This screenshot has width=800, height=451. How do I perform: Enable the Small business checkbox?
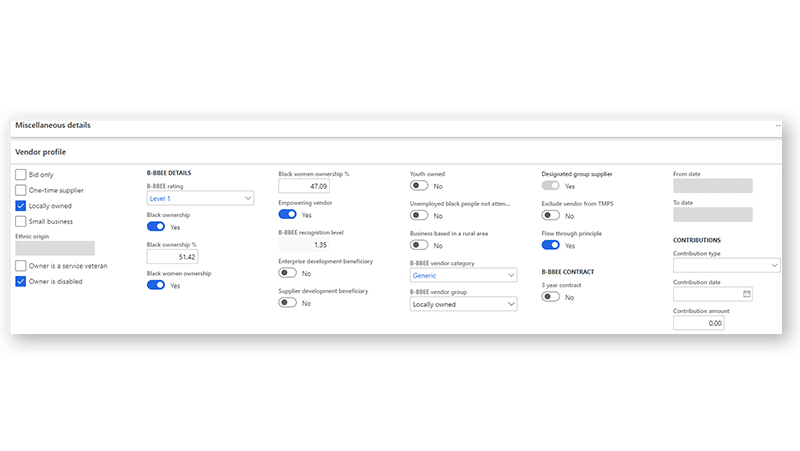[x=21, y=221]
